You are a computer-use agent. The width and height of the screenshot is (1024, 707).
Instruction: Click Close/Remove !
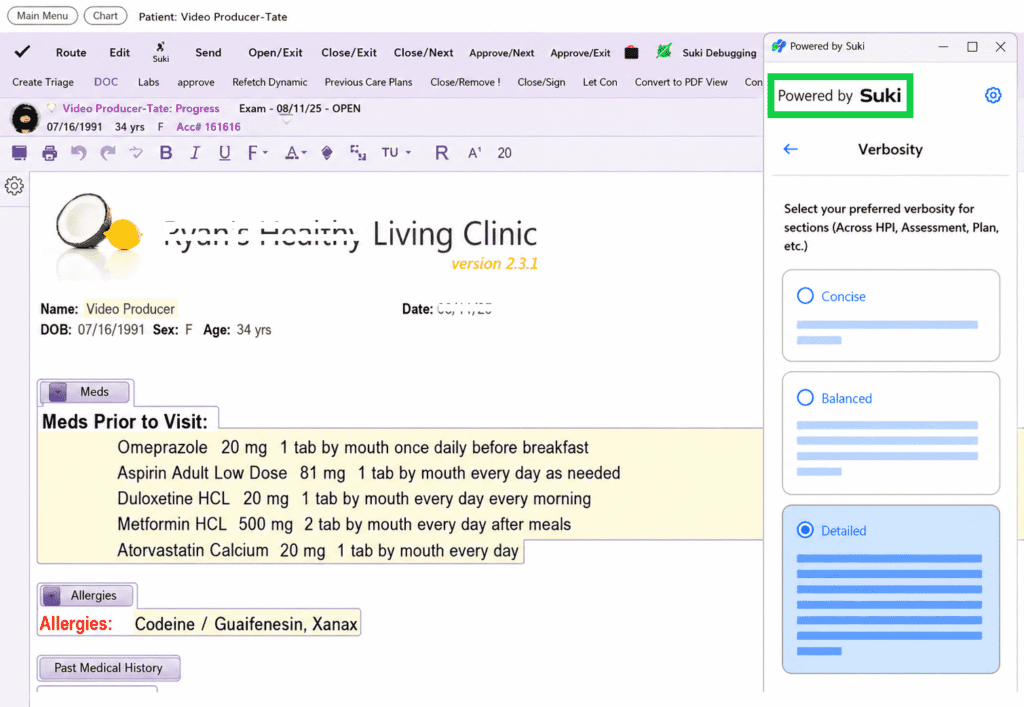click(465, 82)
